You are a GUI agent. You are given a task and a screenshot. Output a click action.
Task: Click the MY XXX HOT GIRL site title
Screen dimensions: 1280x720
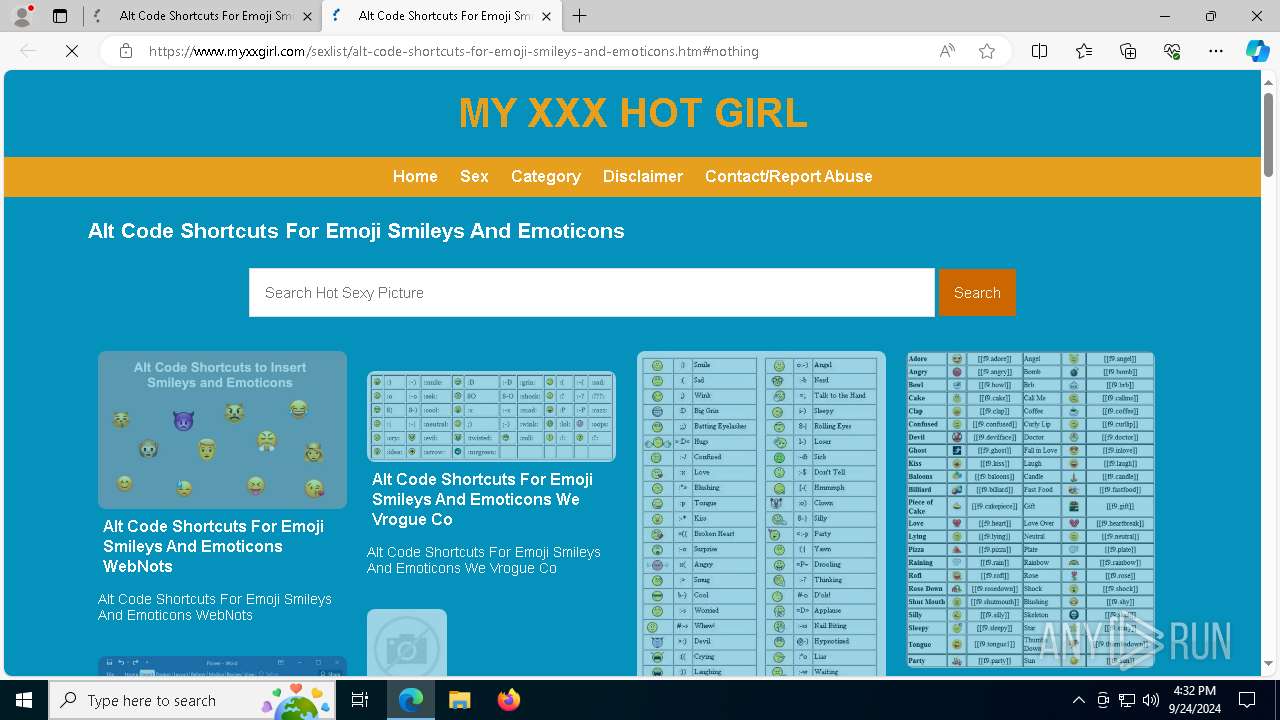point(633,113)
